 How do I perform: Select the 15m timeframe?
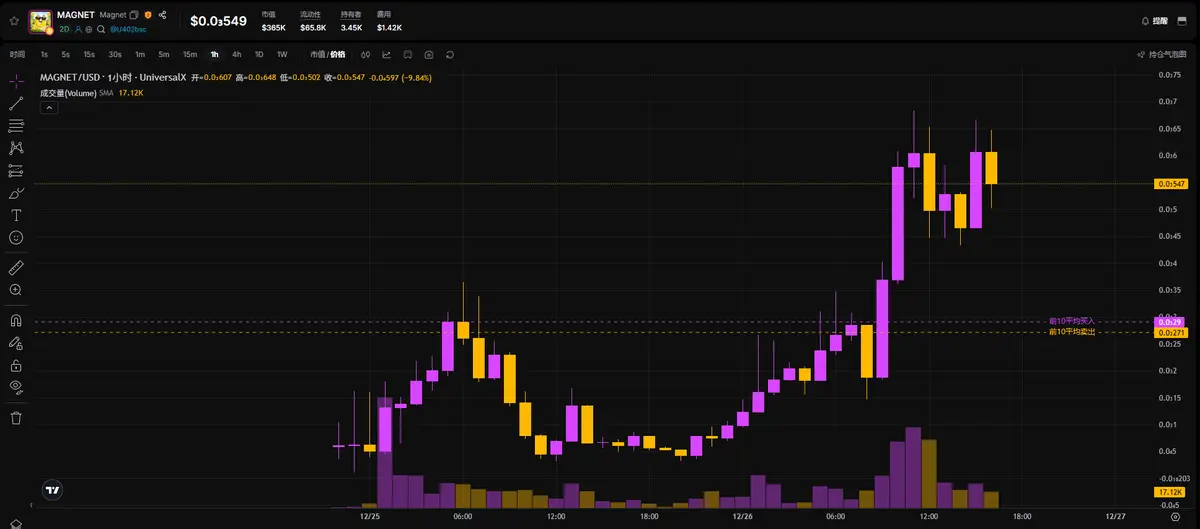pyautogui.click(x=190, y=54)
